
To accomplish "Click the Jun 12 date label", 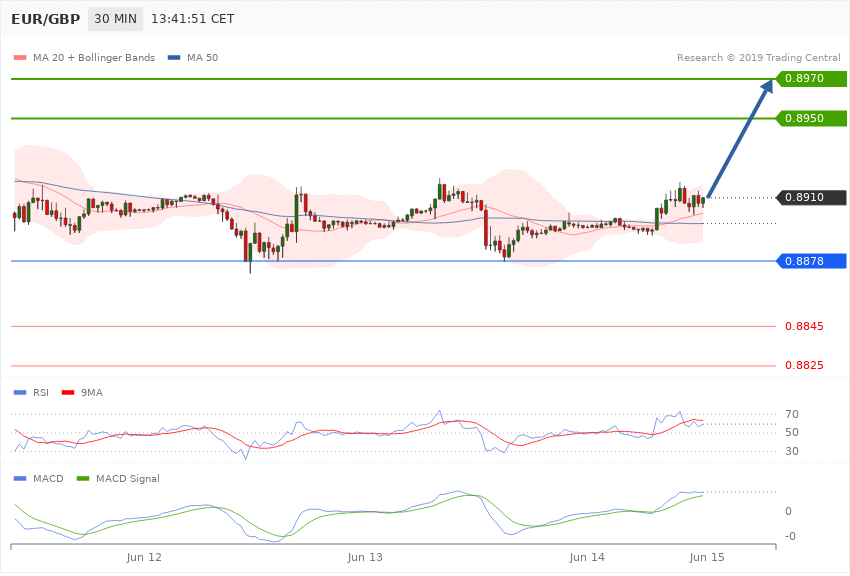I will coord(144,557).
